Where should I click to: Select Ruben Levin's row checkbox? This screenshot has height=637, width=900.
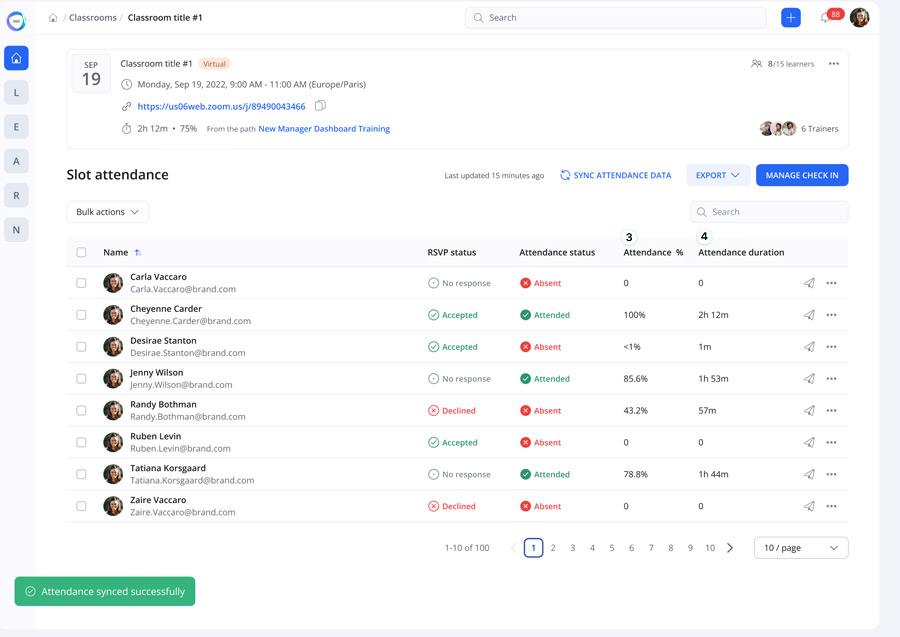click(82, 442)
